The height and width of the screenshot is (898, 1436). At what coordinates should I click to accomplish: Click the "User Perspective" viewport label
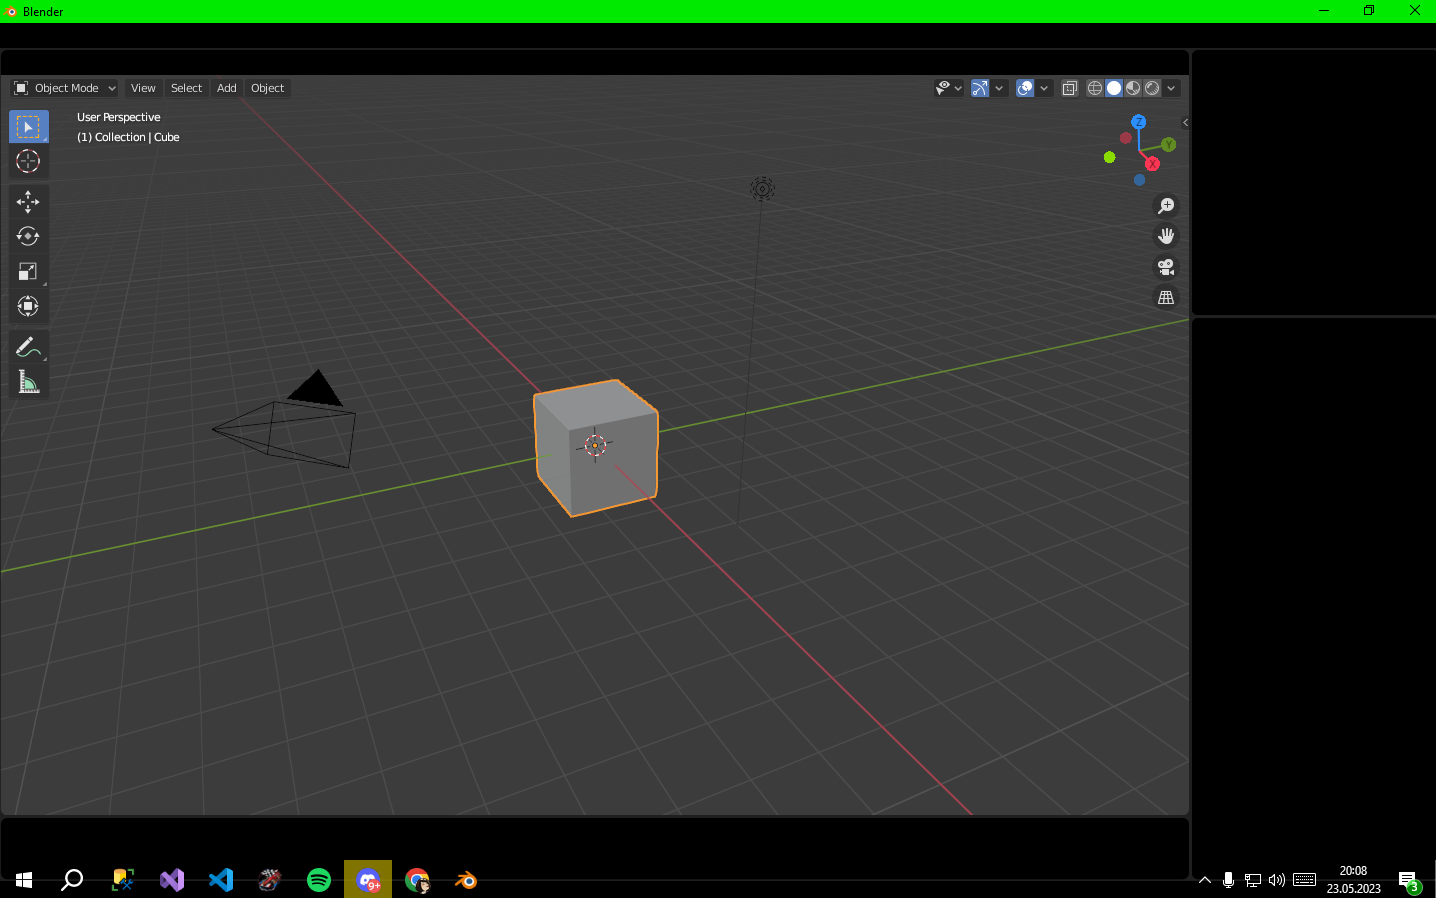[119, 117]
